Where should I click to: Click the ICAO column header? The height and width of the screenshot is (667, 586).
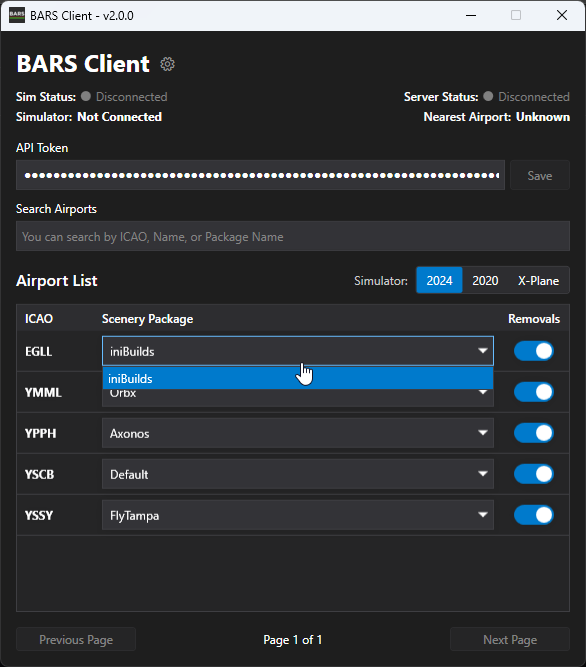tap(39, 319)
